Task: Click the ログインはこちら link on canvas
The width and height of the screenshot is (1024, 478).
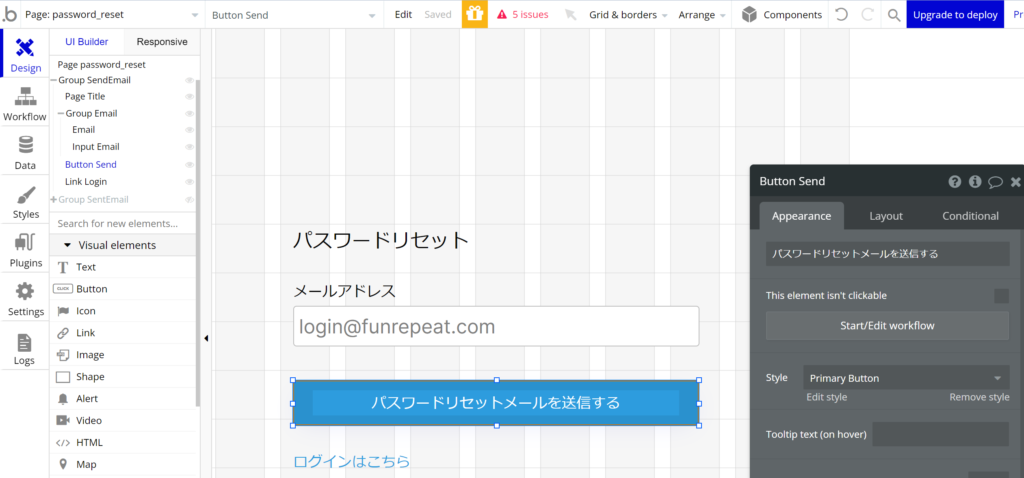Action: [x=352, y=462]
